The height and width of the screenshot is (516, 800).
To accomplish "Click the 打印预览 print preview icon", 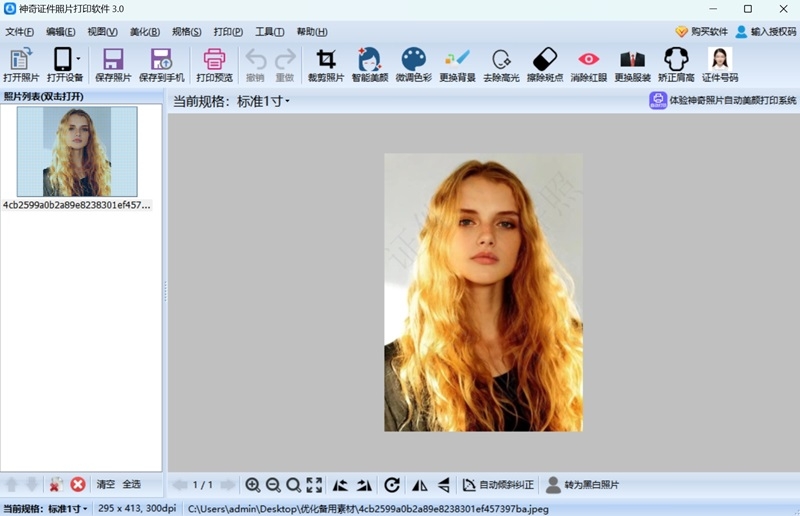I will pyautogui.click(x=214, y=60).
